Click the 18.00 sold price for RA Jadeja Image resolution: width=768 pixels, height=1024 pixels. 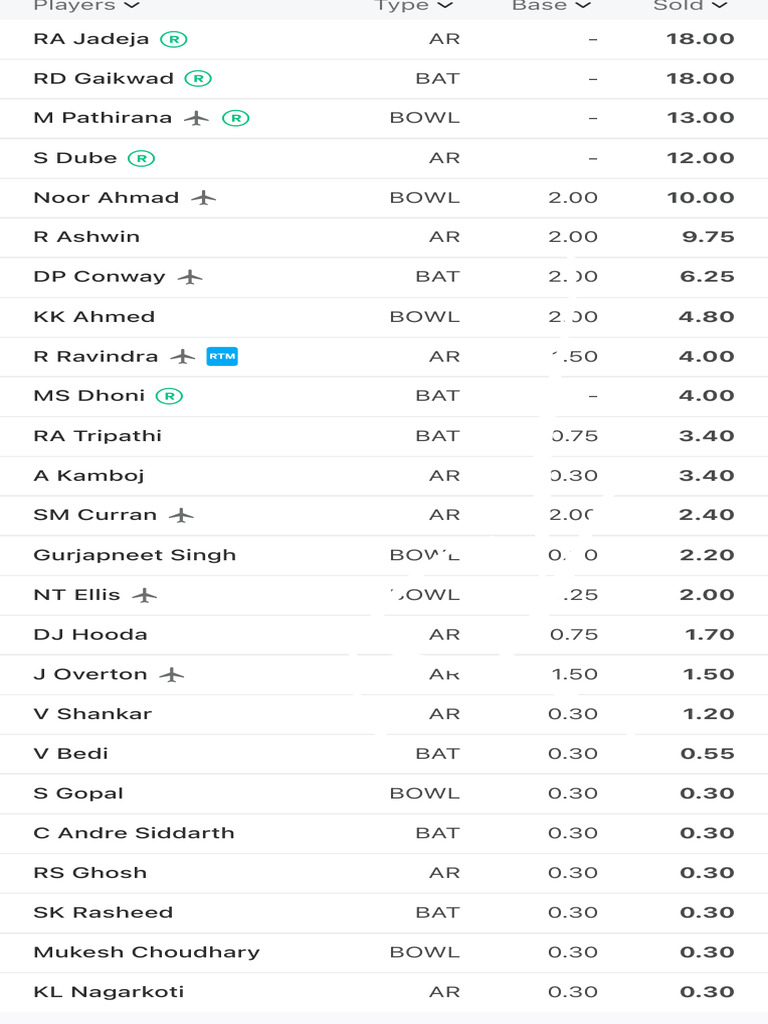[x=700, y=39]
